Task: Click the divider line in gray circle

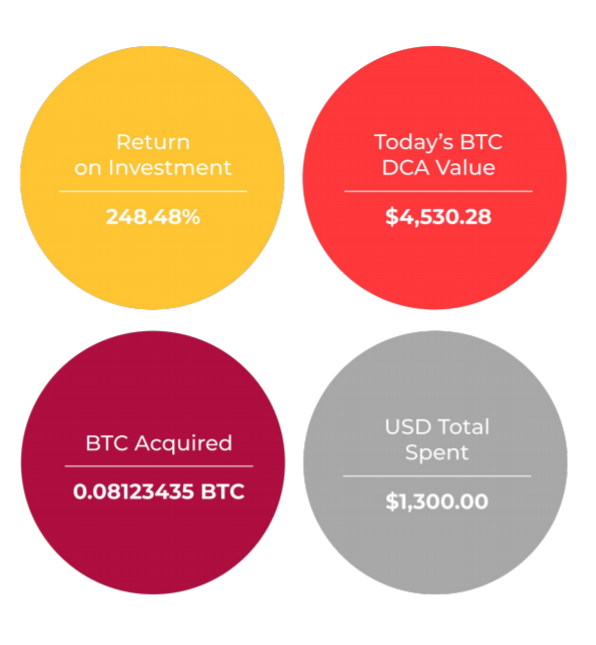Action: click(x=437, y=476)
